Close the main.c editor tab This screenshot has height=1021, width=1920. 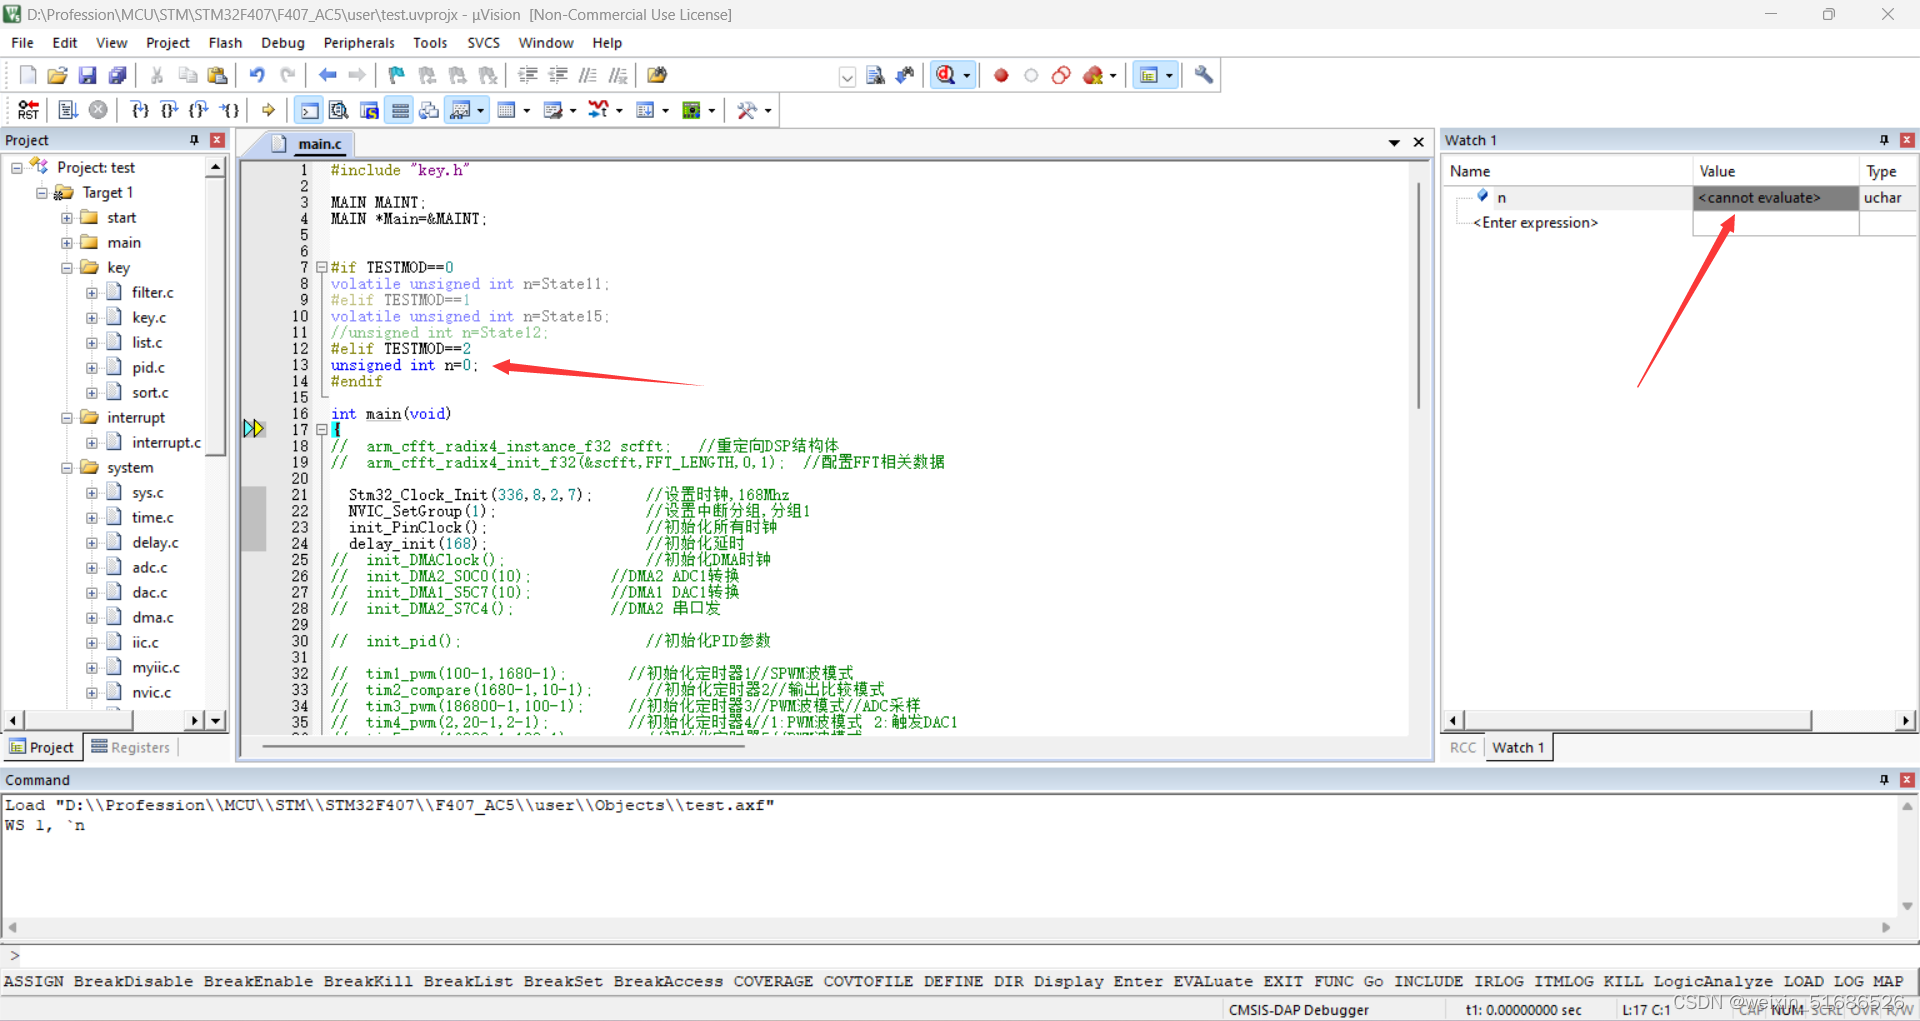coord(1418,142)
